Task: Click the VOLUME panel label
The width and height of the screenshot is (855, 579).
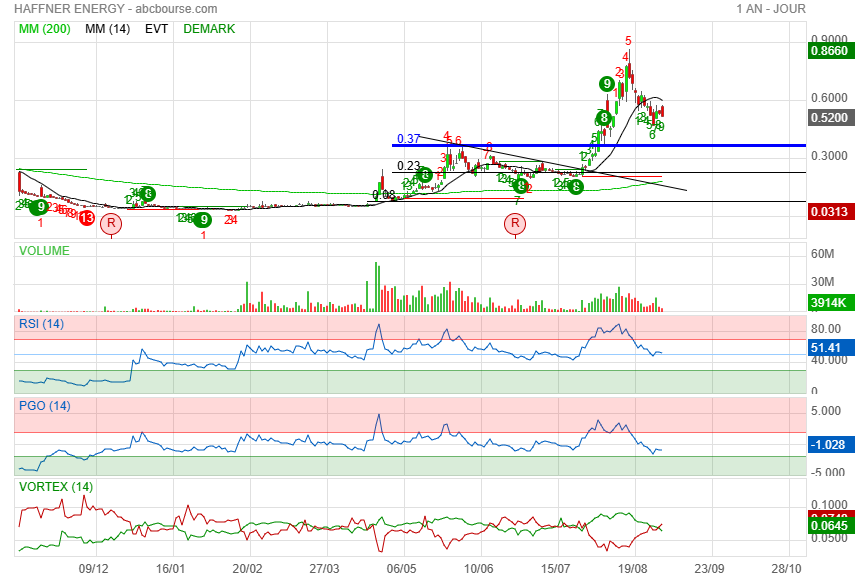Action: [44, 251]
